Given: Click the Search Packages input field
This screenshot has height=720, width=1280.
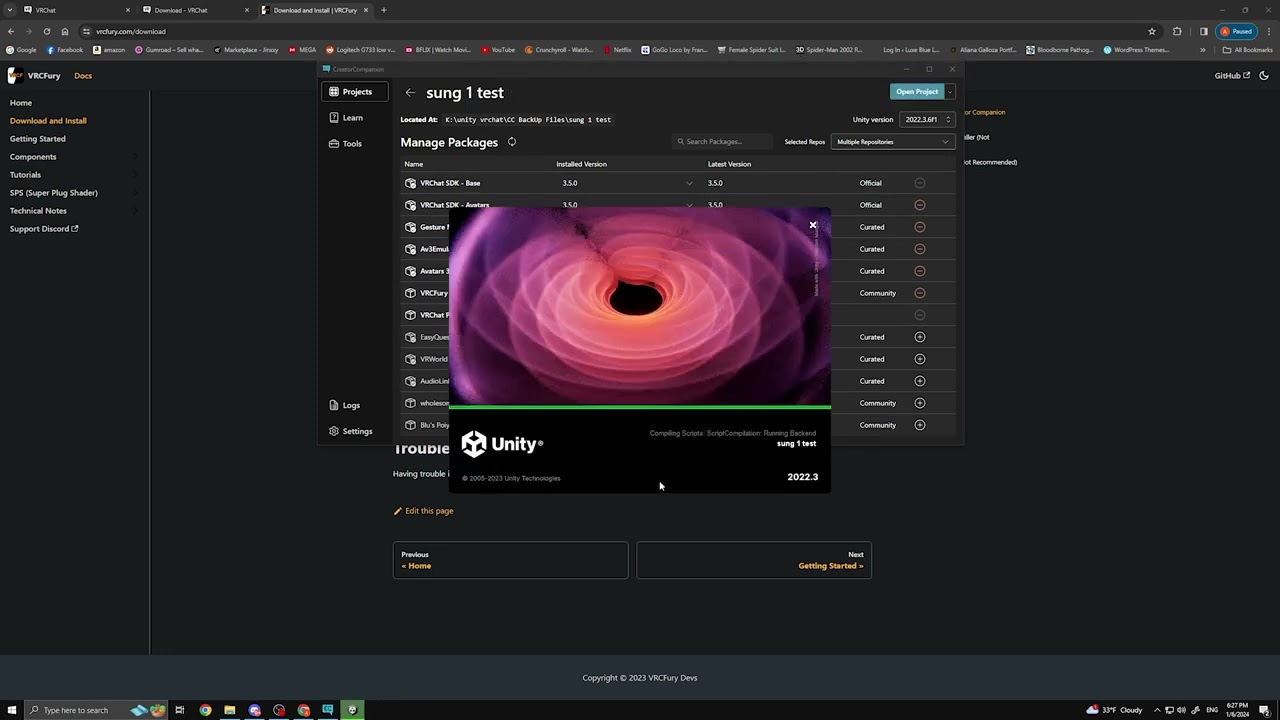Looking at the screenshot, I should [x=722, y=142].
